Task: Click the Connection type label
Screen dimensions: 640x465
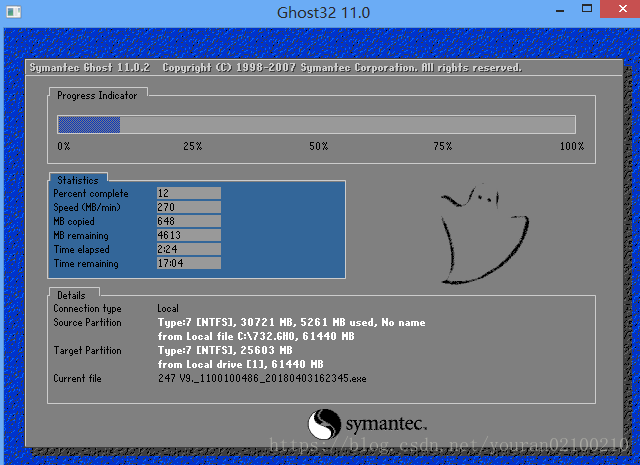Action: tap(87, 309)
